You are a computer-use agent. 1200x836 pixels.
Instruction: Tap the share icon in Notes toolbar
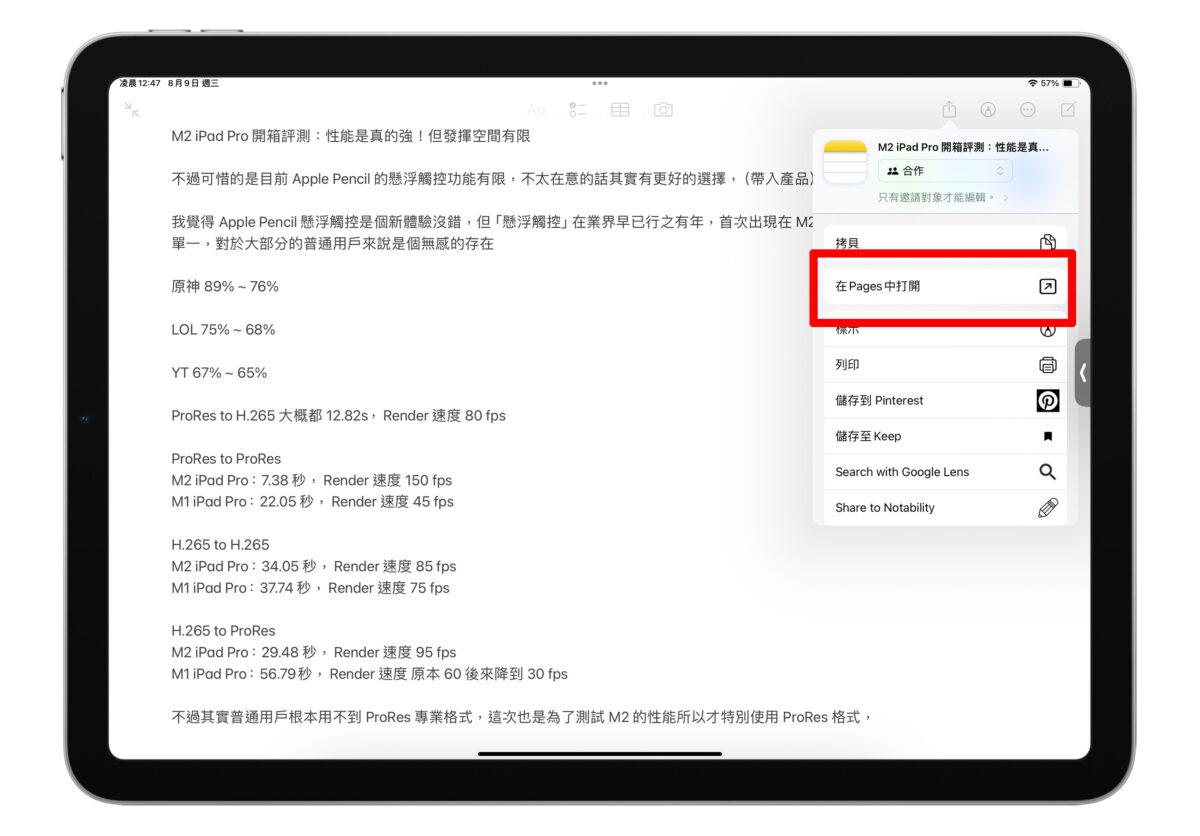pyautogui.click(x=949, y=110)
